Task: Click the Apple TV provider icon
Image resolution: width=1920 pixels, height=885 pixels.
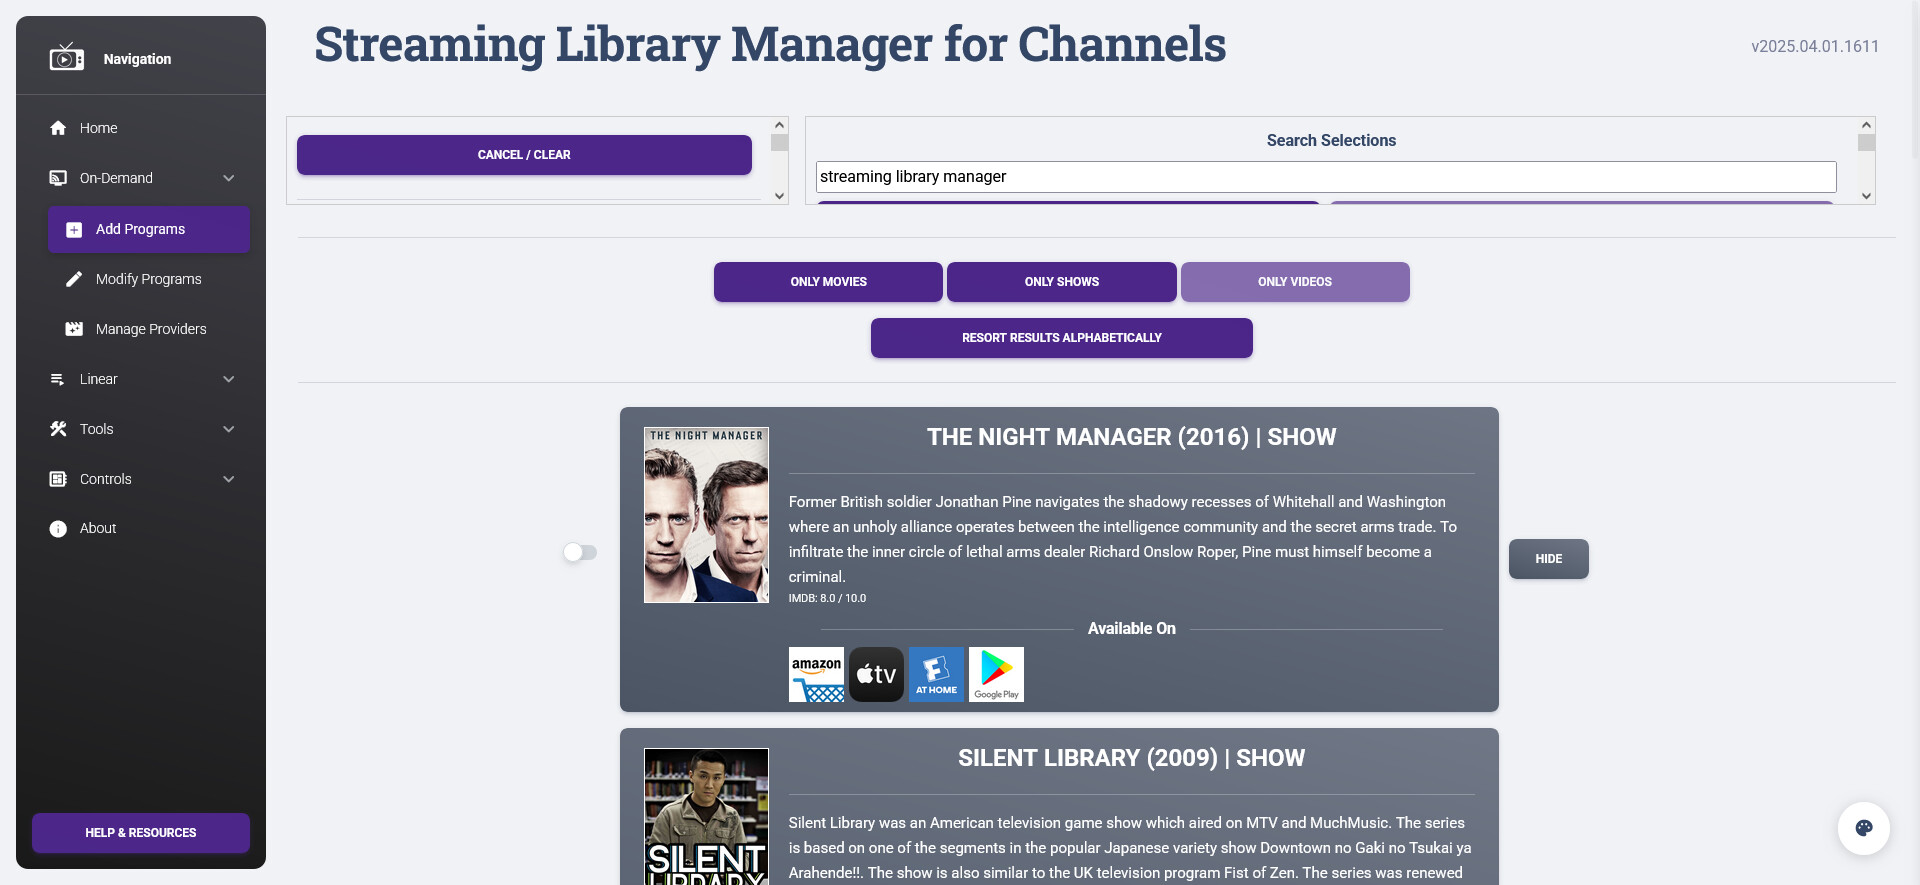Action: [x=876, y=674]
